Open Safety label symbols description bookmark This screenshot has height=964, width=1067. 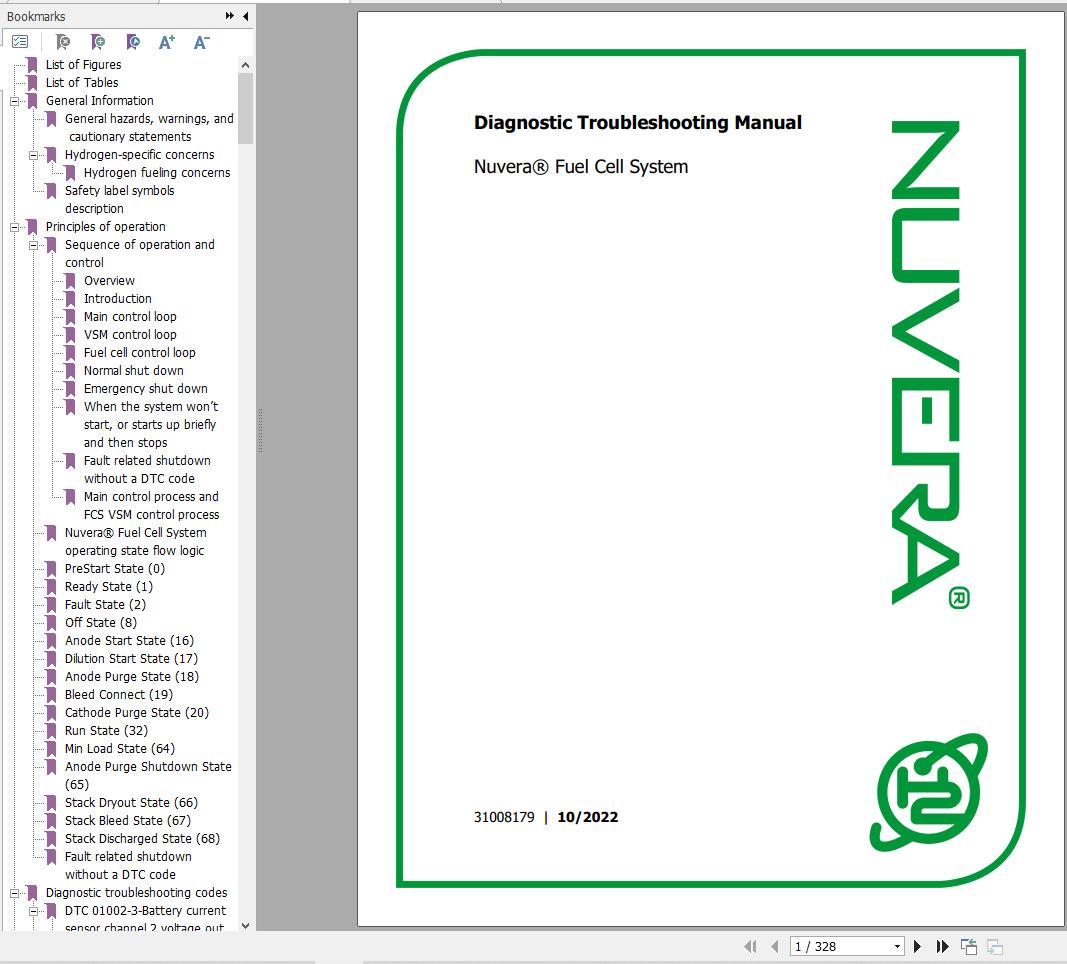[x=120, y=199]
